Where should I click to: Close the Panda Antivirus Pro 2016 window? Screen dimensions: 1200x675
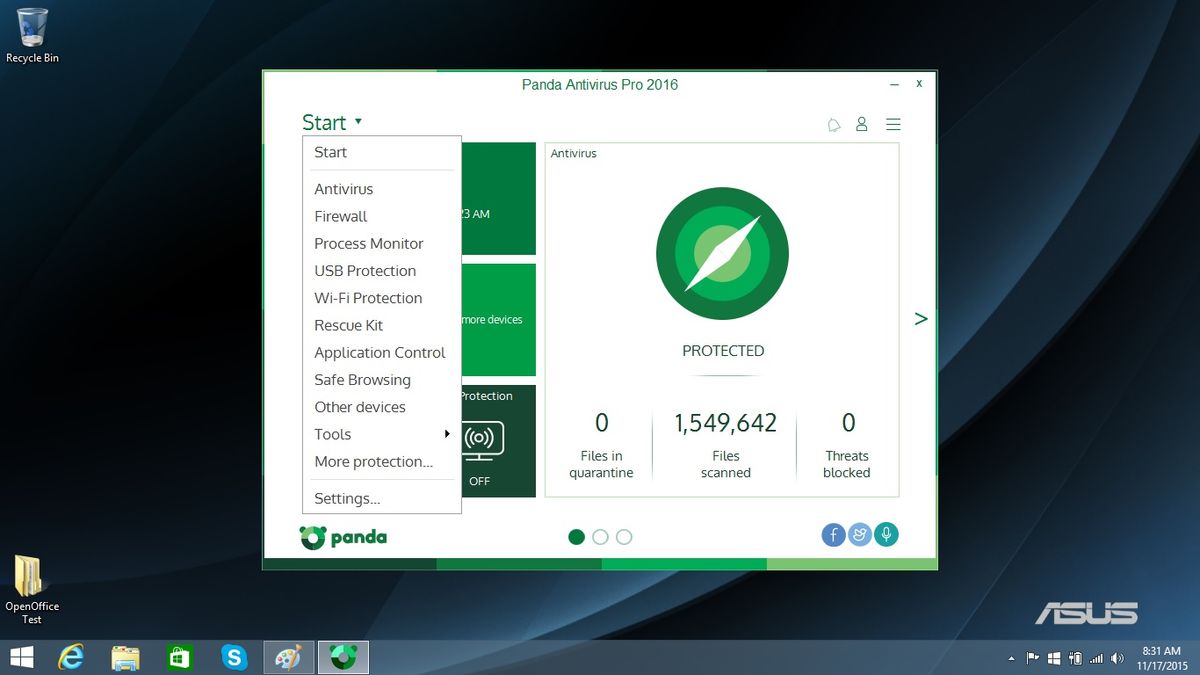(x=919, y=85)
